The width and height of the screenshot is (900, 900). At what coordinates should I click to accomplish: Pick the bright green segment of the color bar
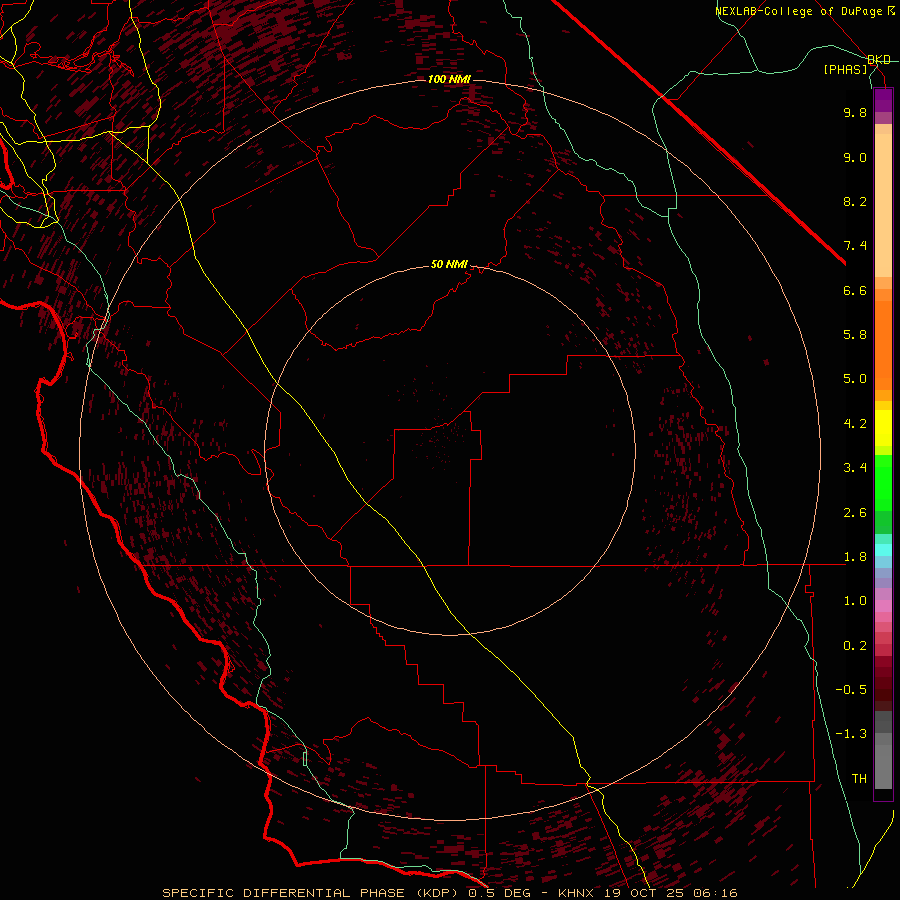[883, 482]
